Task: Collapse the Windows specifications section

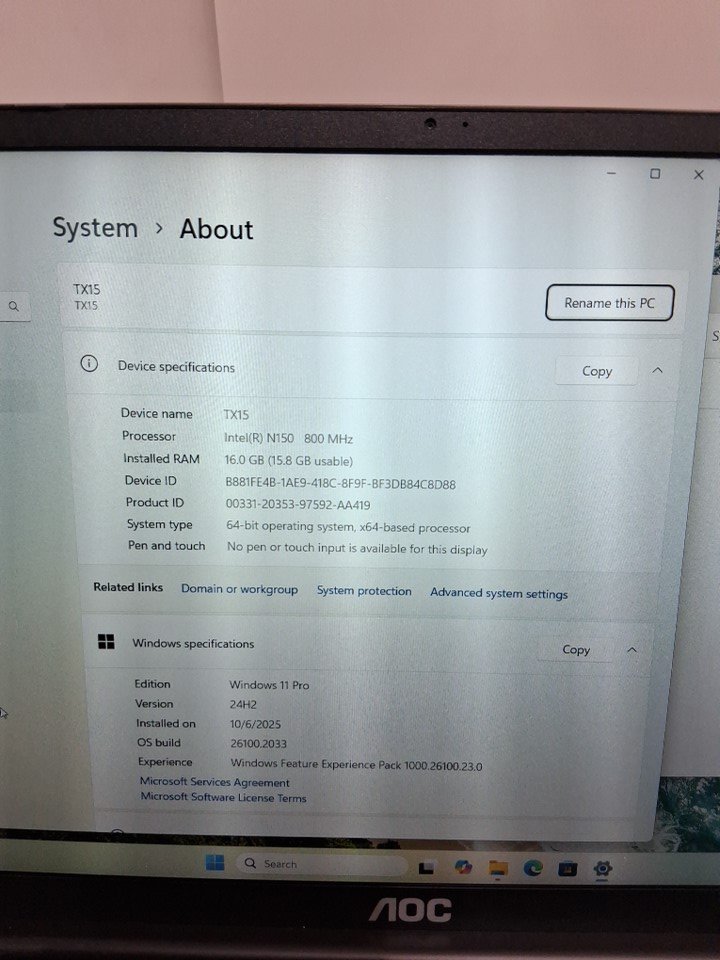Action: [631, 649]
